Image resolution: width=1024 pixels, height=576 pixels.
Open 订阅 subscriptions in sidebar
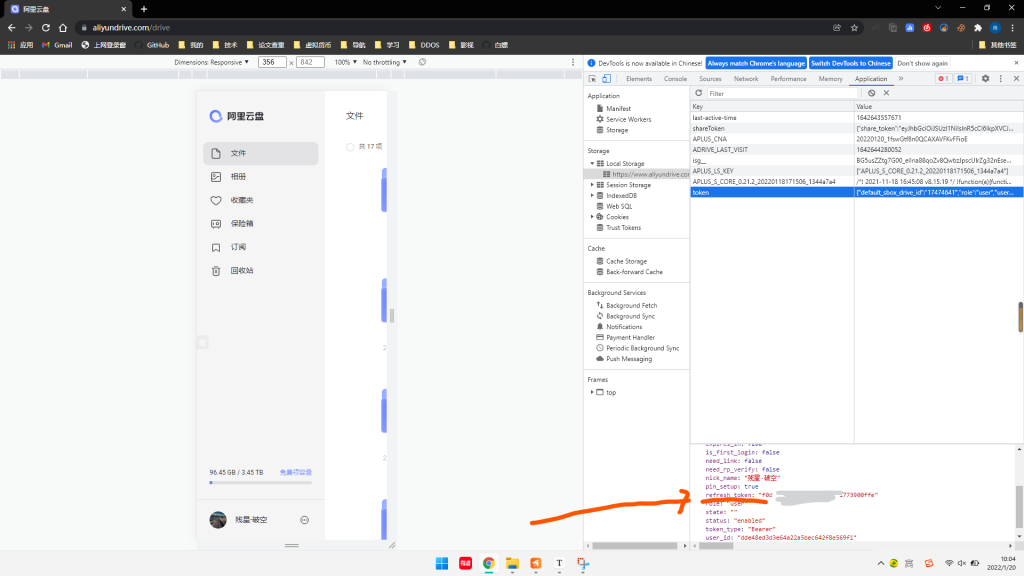coord(261,247)
